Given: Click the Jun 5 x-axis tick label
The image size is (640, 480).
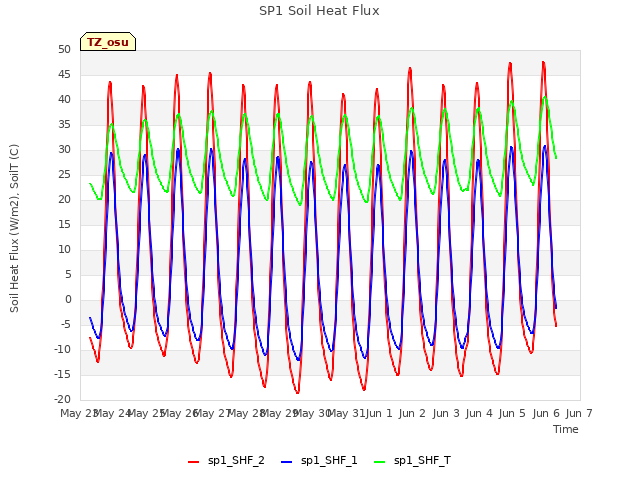Looking at the screenshot, I should 512,413.
